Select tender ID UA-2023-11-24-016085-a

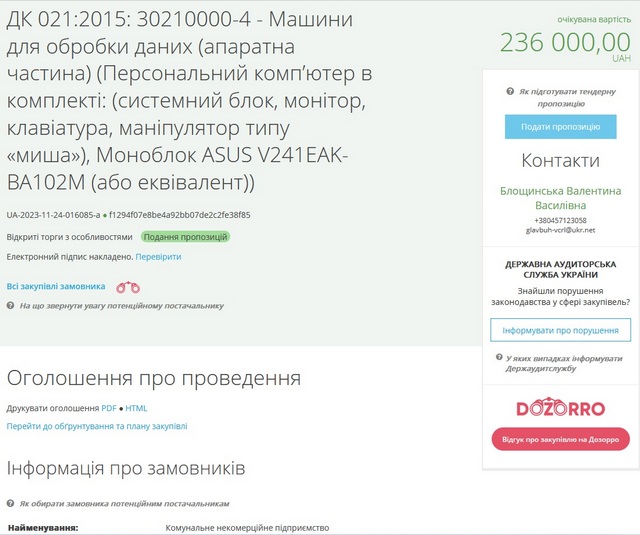tap(53, 215)
